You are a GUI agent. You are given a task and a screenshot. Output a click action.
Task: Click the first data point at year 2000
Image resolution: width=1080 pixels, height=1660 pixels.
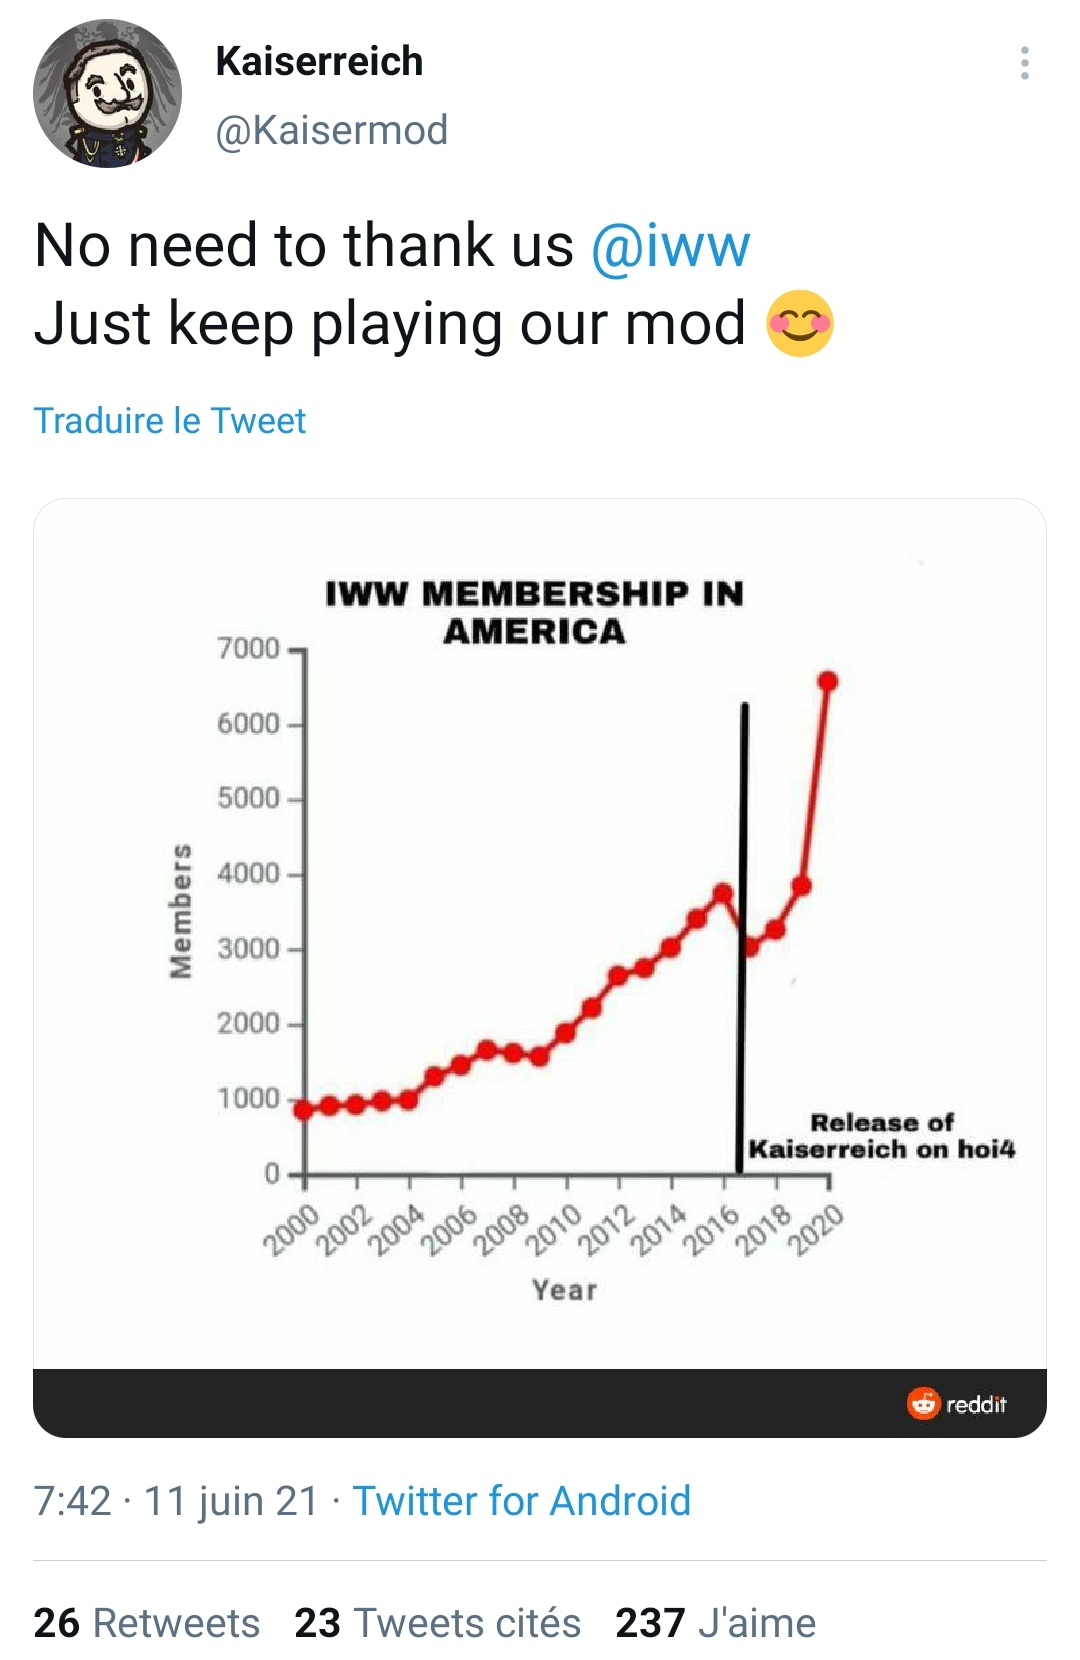304,1108
